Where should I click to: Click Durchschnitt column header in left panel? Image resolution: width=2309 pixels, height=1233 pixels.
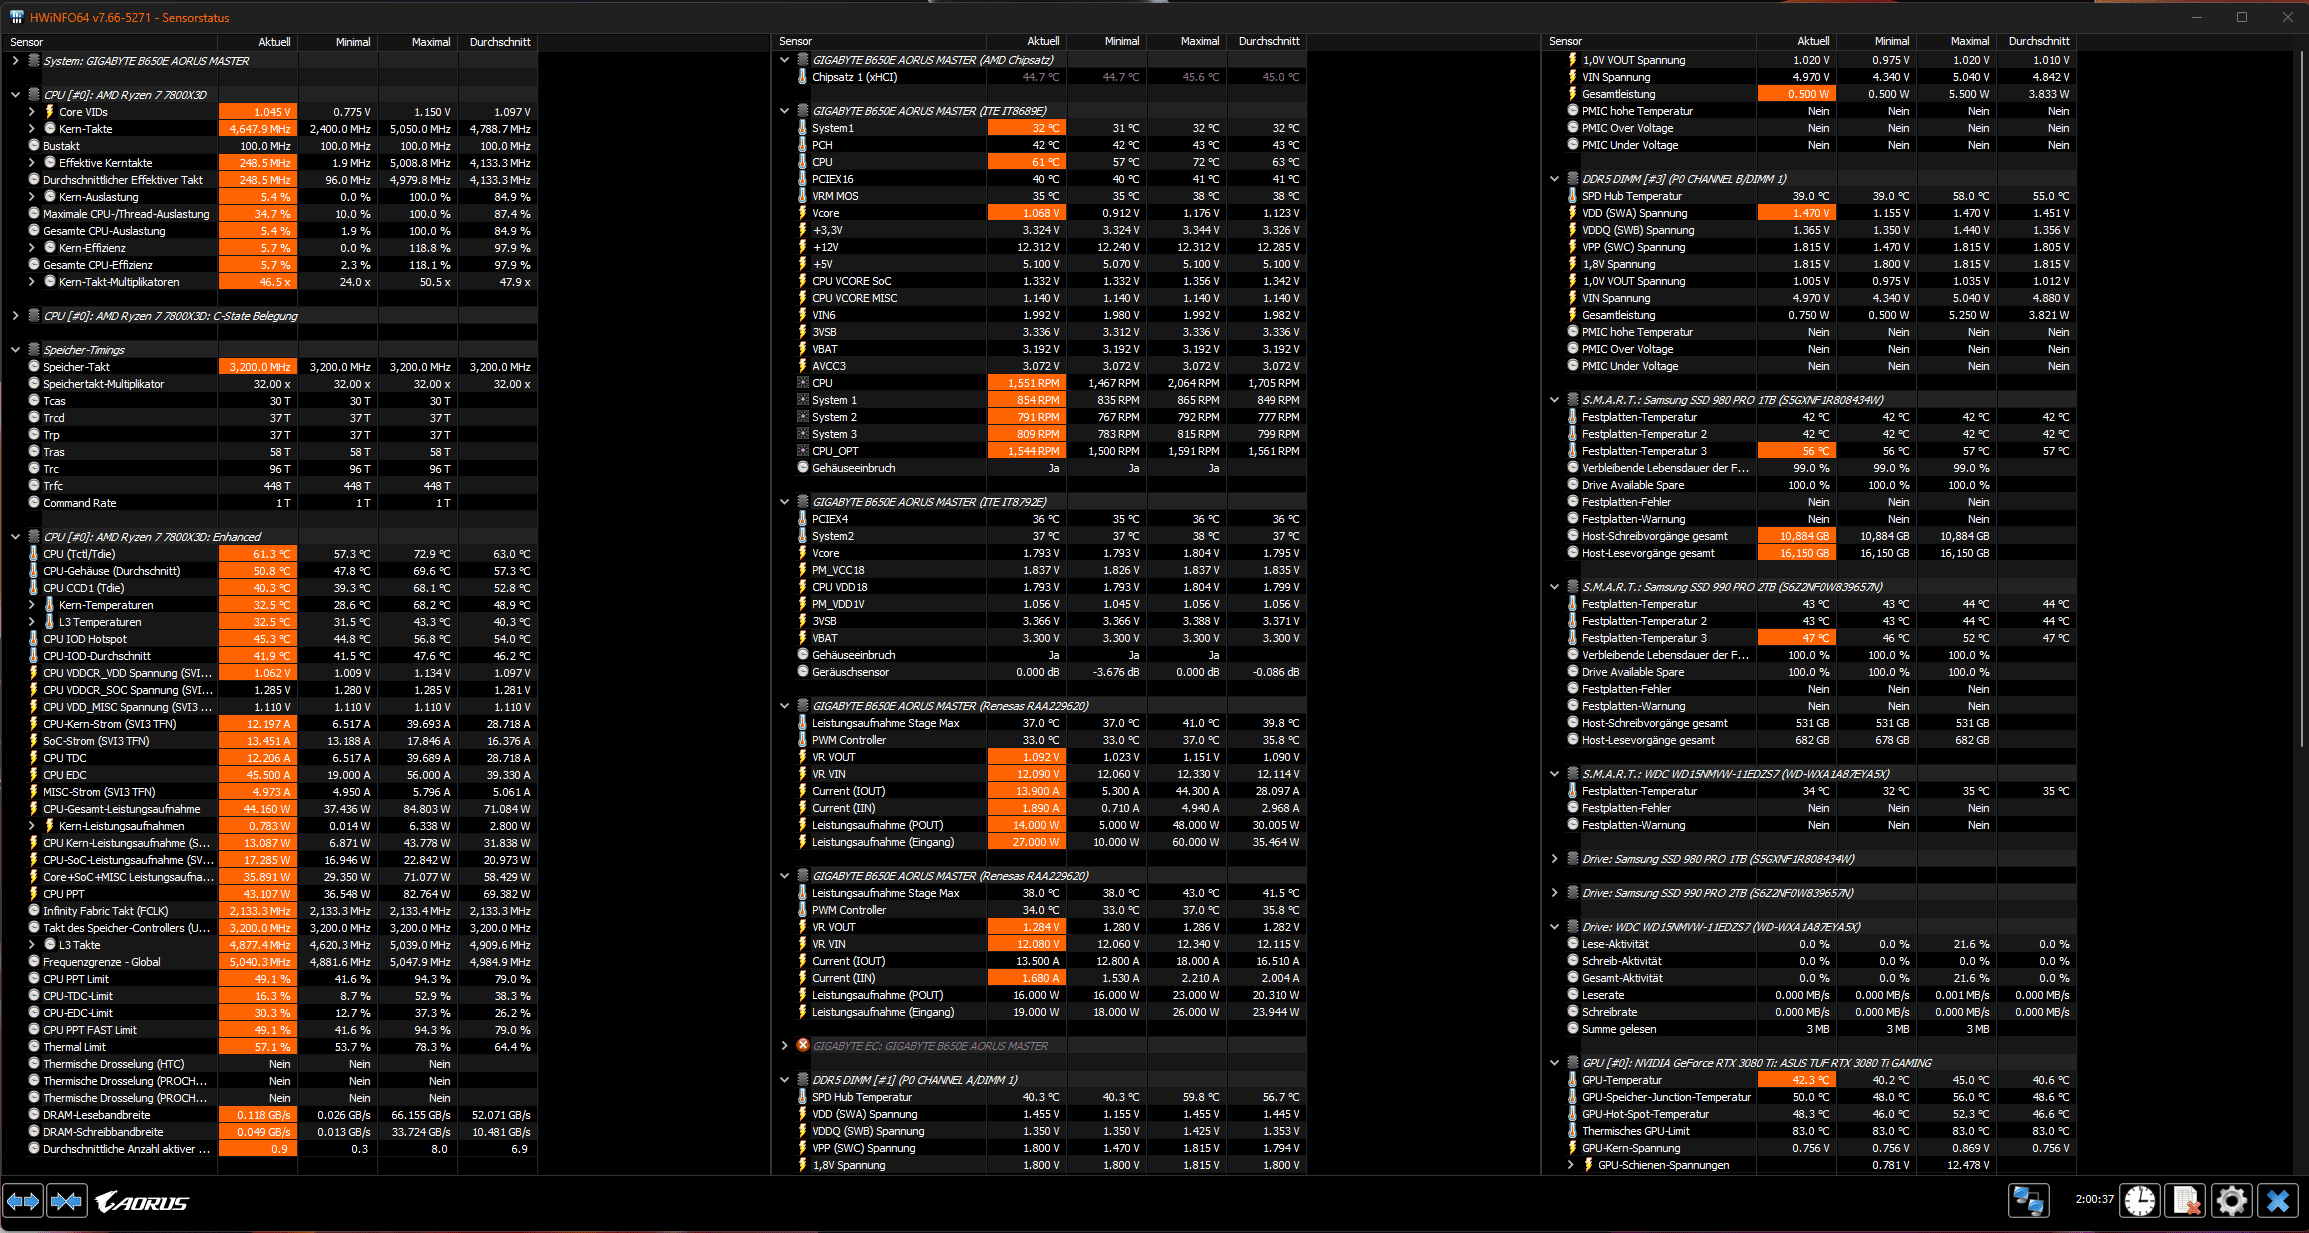(x=498, y=42)
